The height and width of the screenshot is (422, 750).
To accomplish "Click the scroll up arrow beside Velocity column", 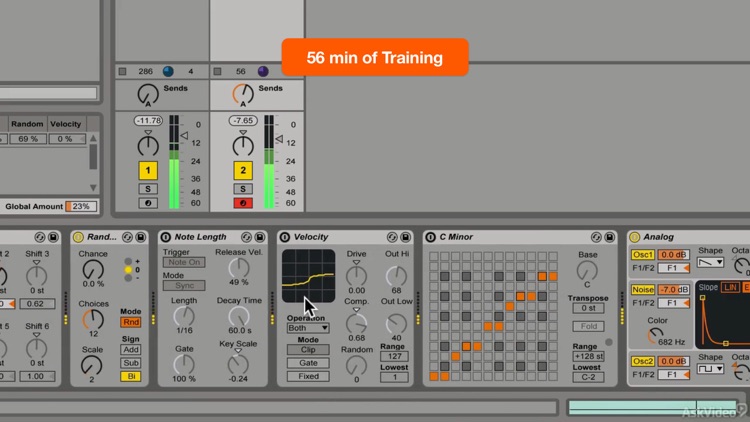I will [93, 138].
